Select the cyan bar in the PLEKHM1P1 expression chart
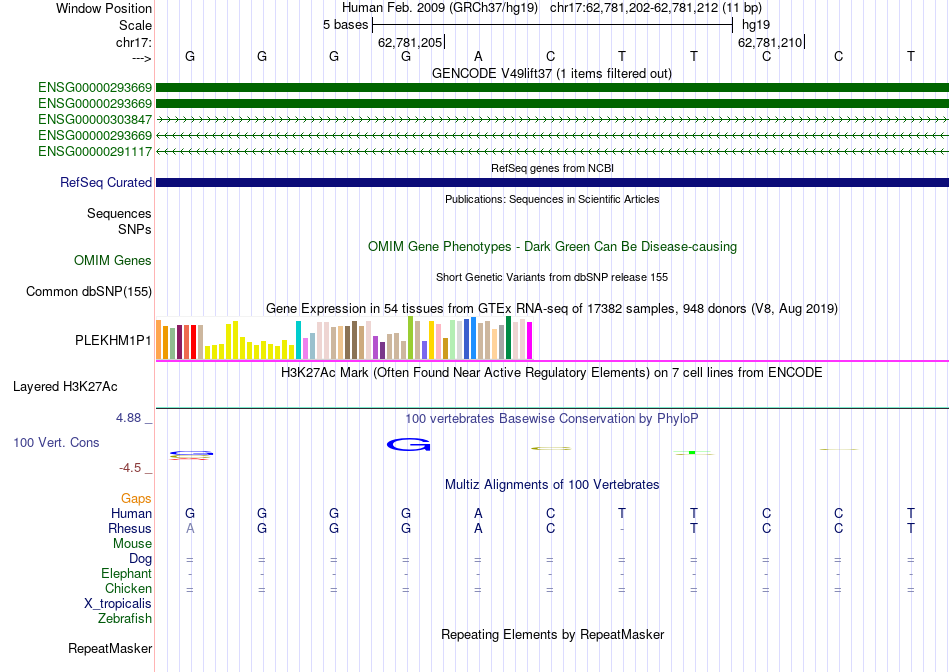 click(298, 340)
